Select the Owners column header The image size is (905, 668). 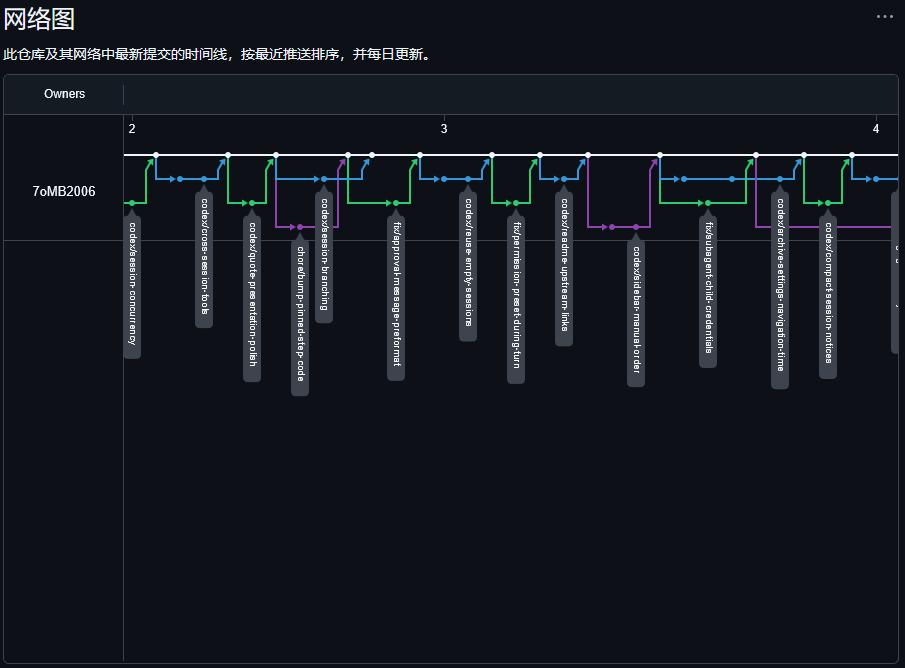(x=64, y=94)
